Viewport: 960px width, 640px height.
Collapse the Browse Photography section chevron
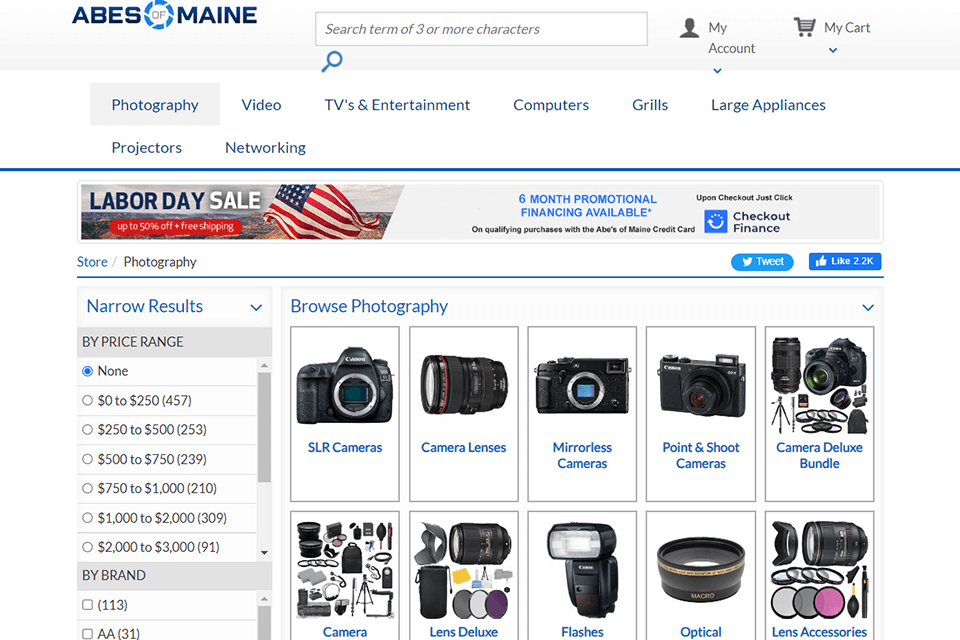pyautogui.click(x=868, y=307)
